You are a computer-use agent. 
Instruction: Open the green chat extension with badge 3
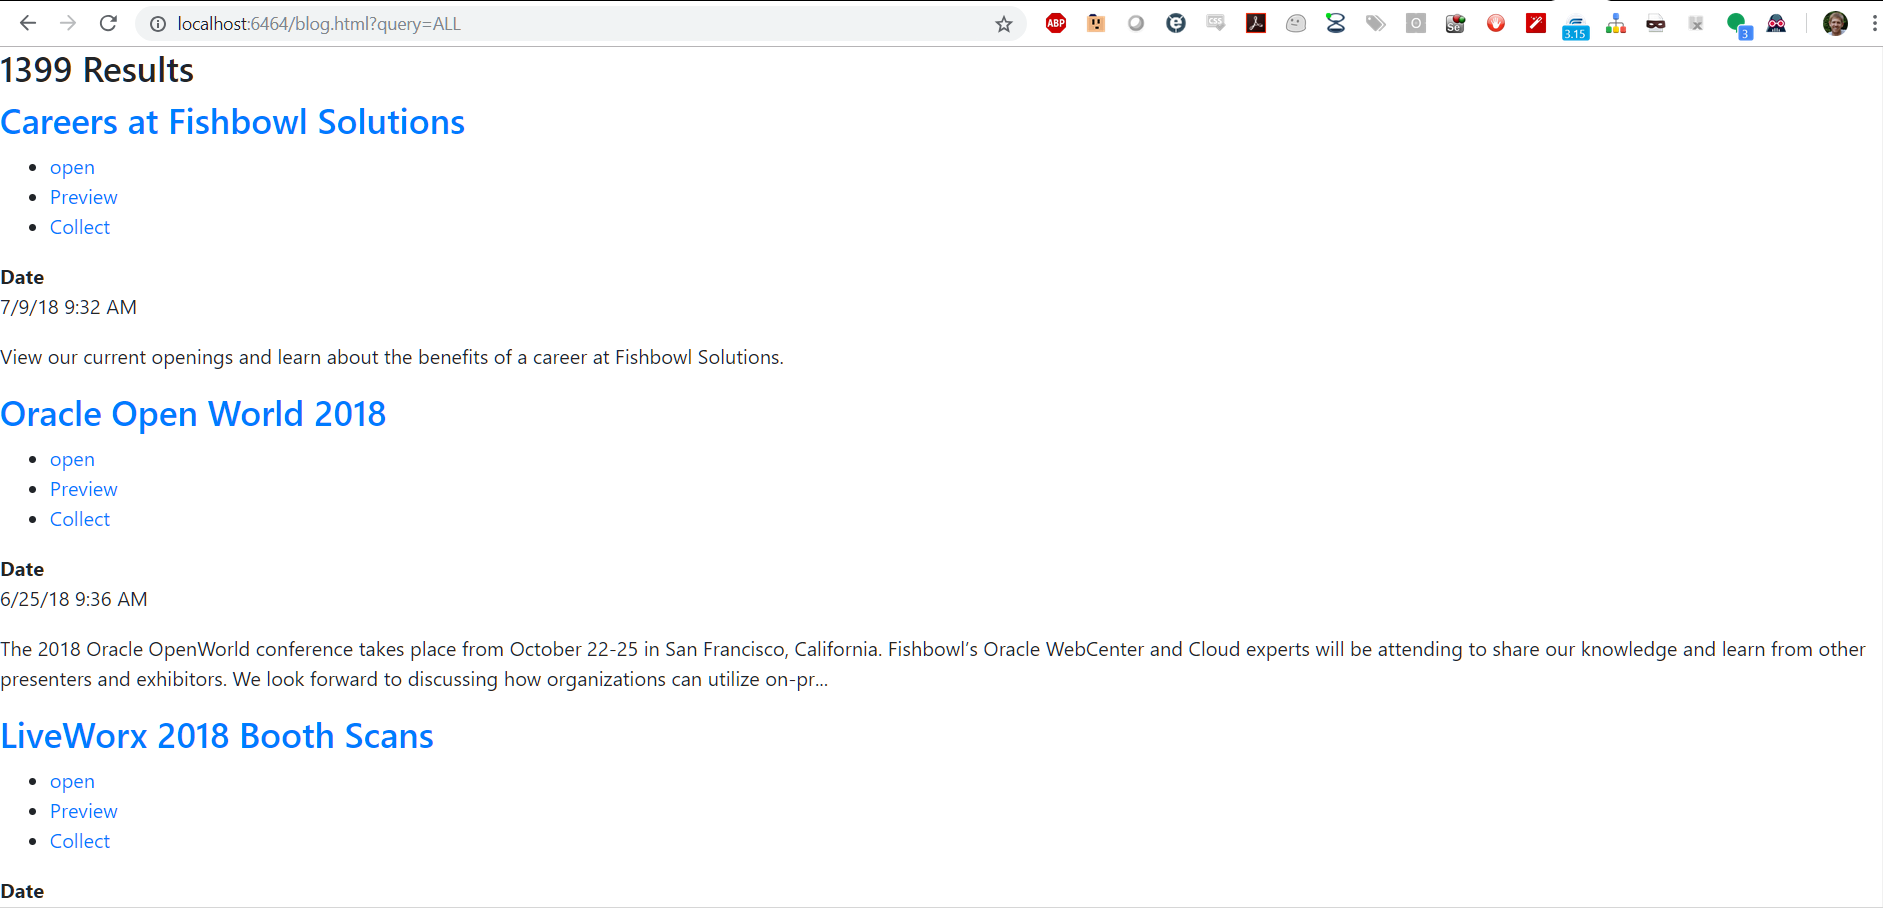[1738, 25]
